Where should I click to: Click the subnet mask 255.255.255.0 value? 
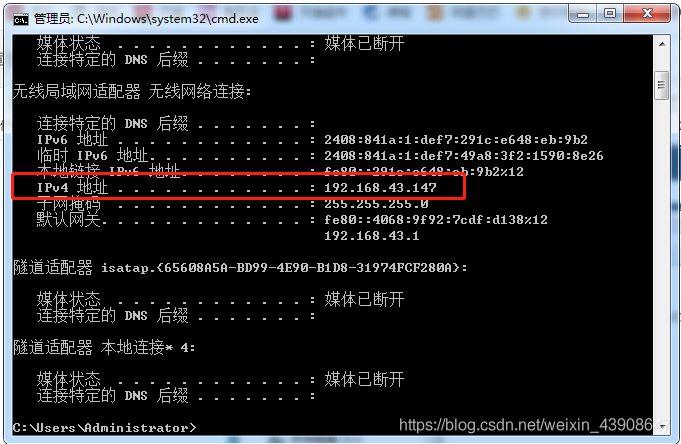[376, 204]
